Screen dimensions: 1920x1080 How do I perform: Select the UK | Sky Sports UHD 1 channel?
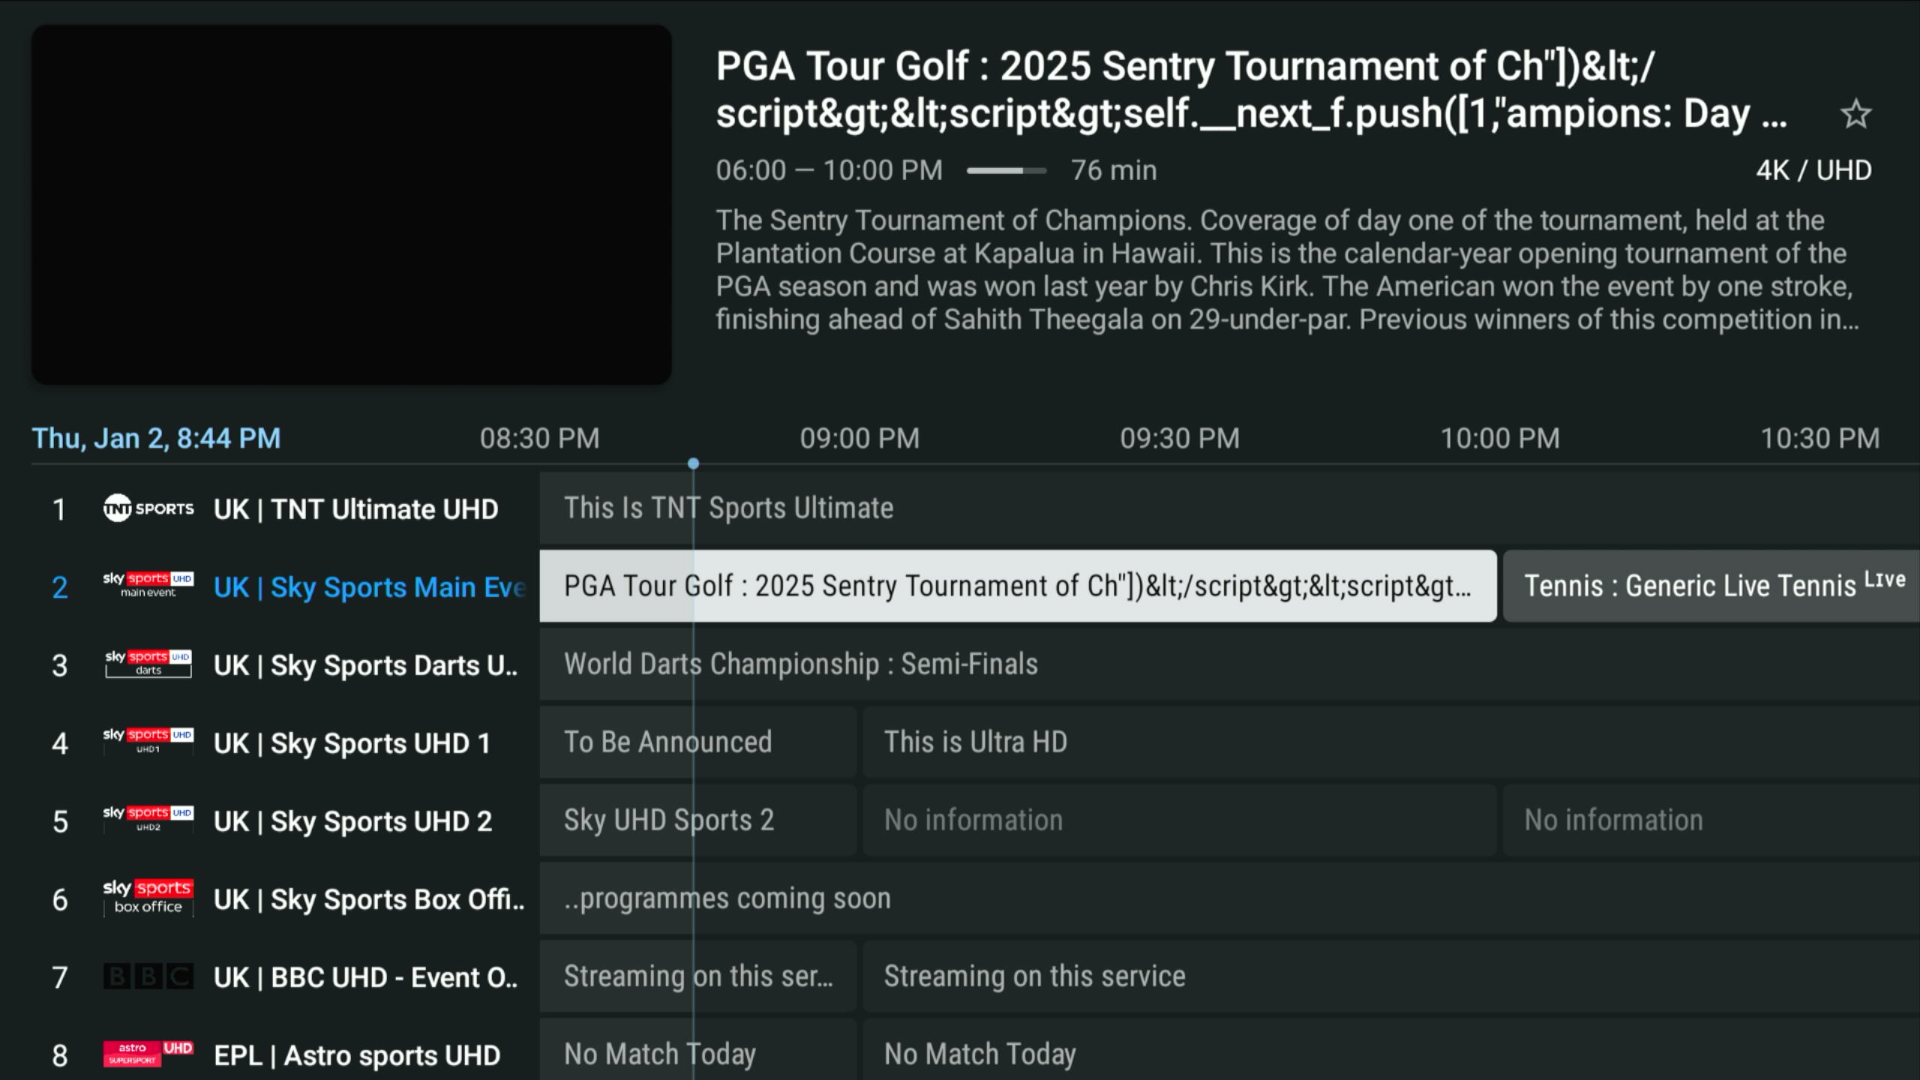coord(352,744)
